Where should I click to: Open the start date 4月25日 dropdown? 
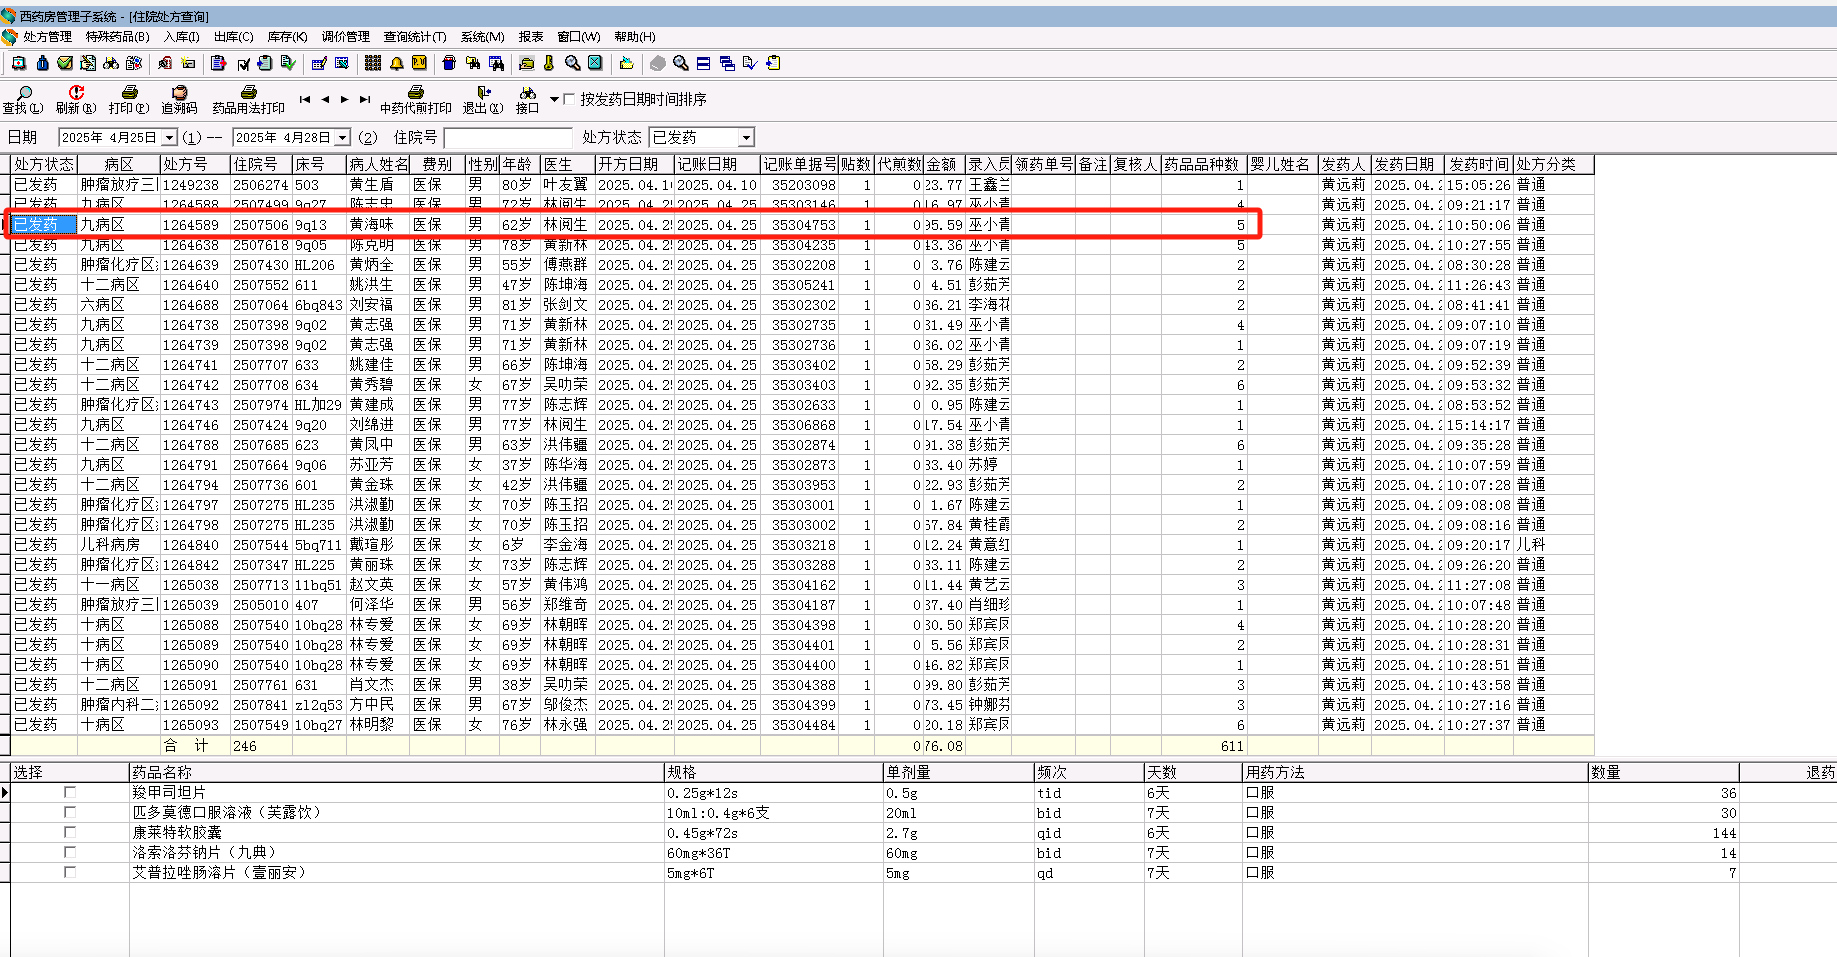click(x=169, y=138)
